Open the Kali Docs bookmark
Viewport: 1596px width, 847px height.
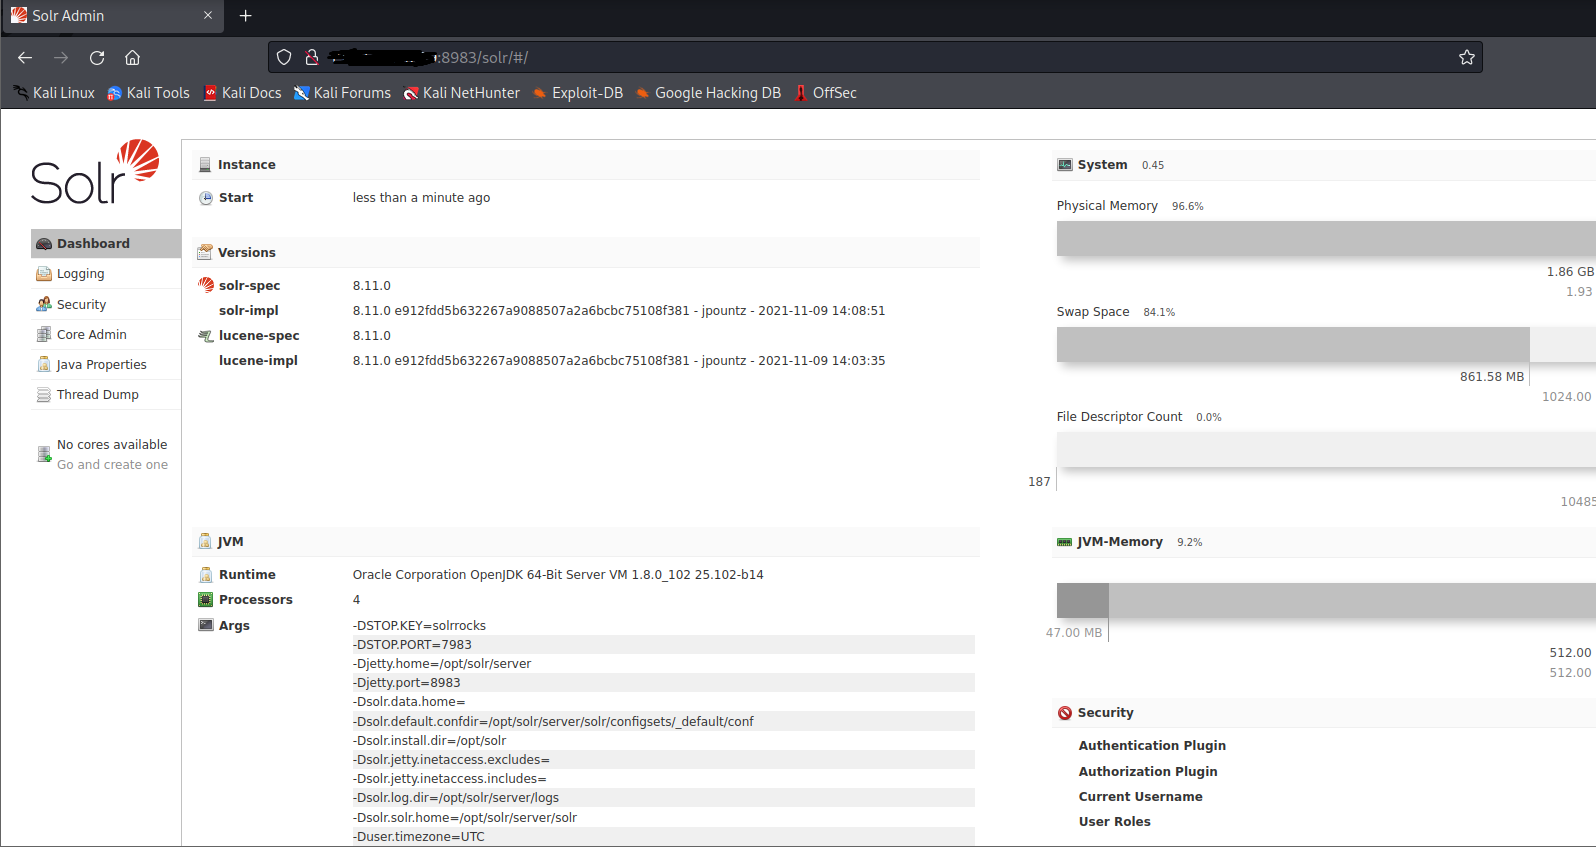point(242,93)
